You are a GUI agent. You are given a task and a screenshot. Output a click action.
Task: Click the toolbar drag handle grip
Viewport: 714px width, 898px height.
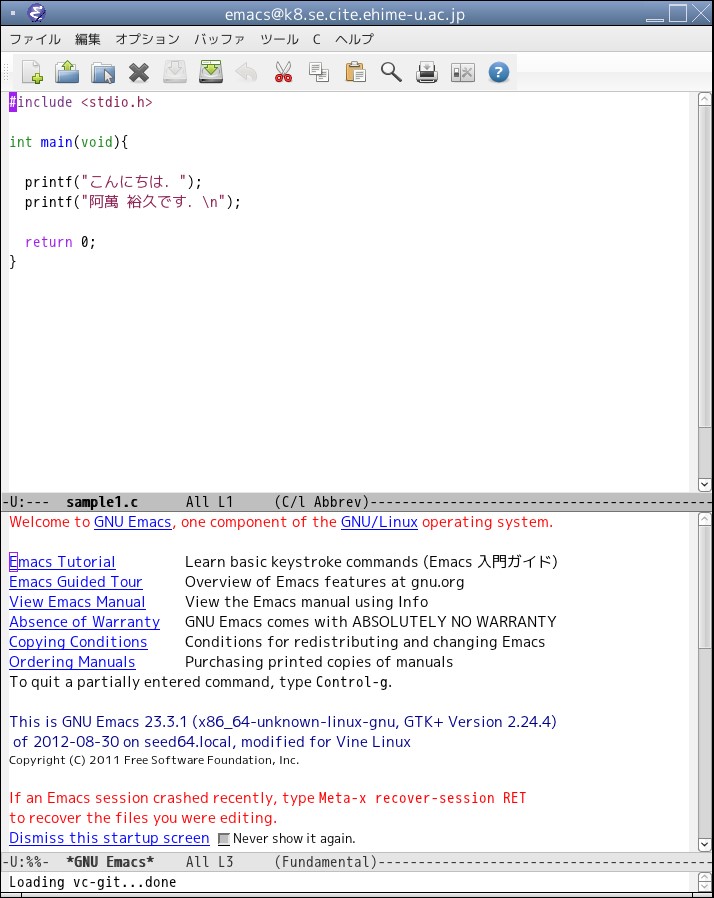coord(6,72)
